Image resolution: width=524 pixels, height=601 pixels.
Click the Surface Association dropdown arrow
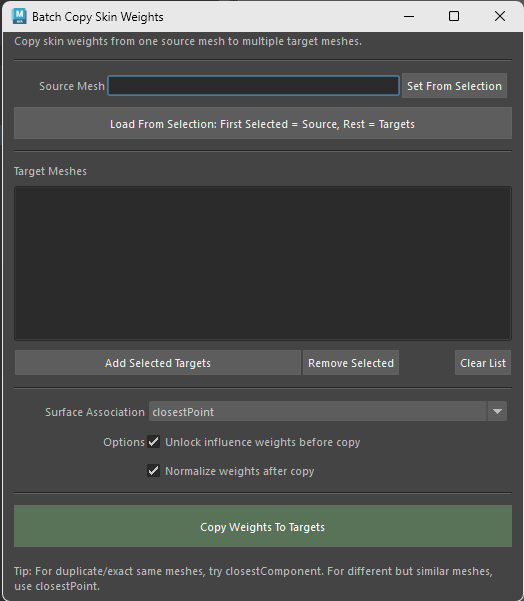coord(497,411)
